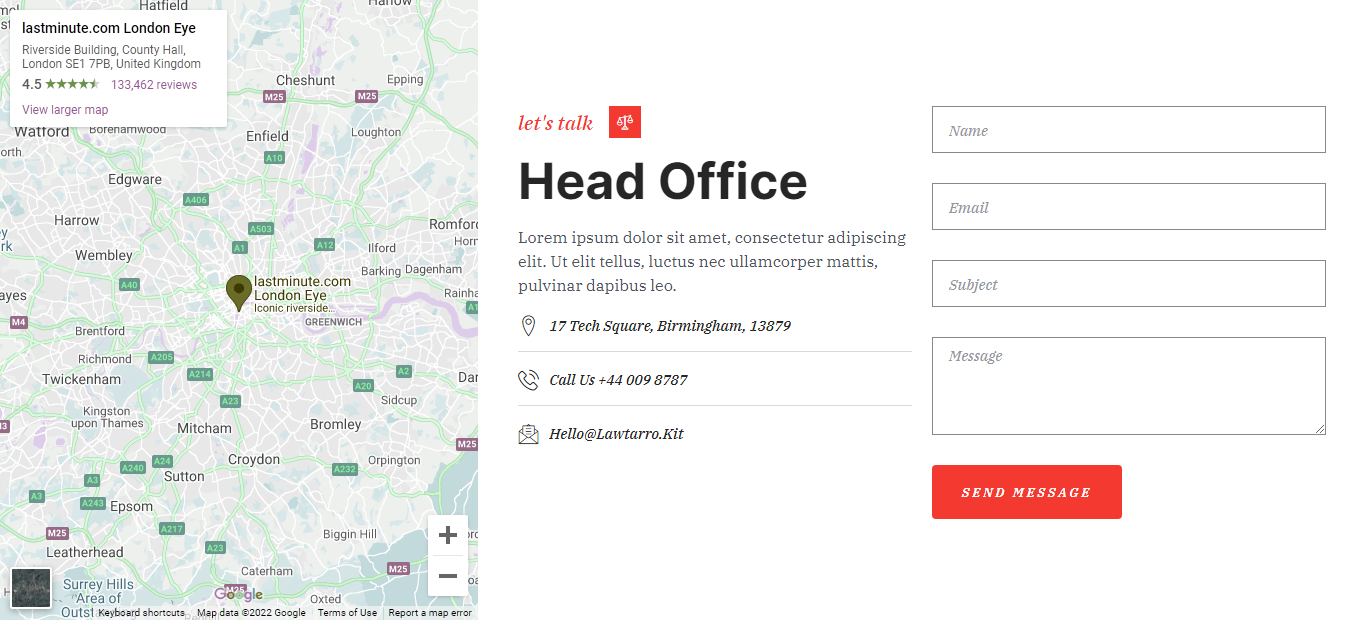Click Hello@Lawtarro.Kit email text
The image size is (1366, 625).
[x=616, y=434]
